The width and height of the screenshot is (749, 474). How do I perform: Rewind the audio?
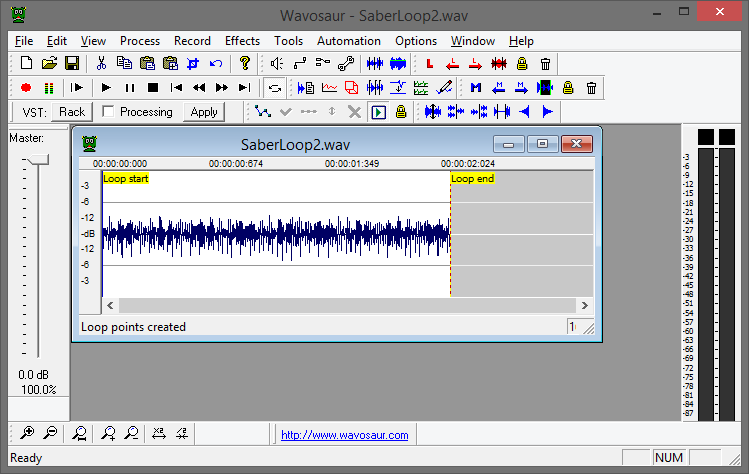(199, 87)
